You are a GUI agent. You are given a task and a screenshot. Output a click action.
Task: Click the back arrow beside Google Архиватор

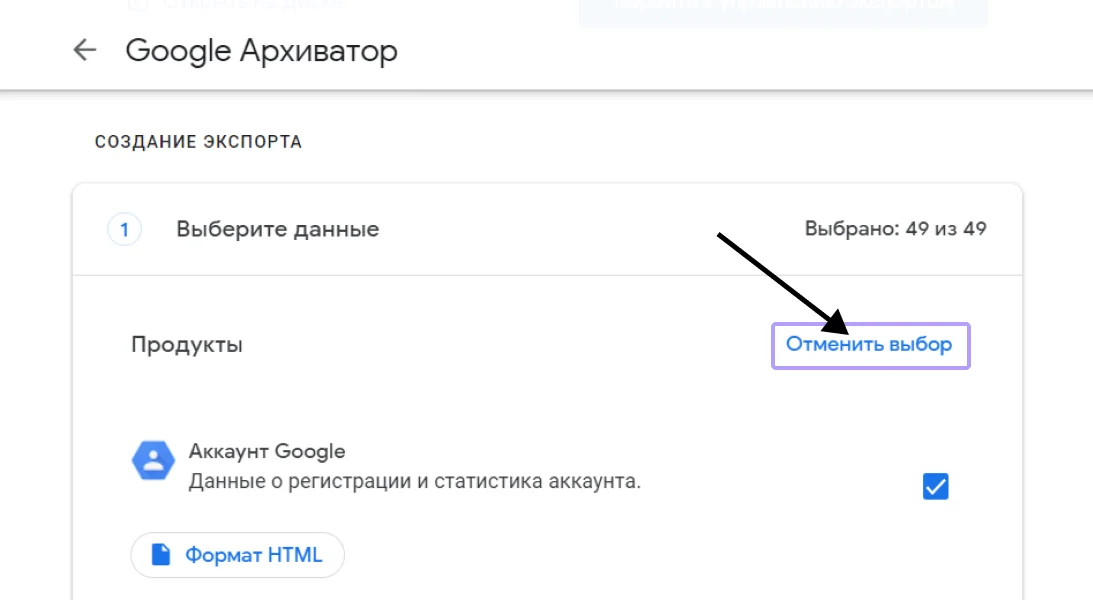pos(85,51)
